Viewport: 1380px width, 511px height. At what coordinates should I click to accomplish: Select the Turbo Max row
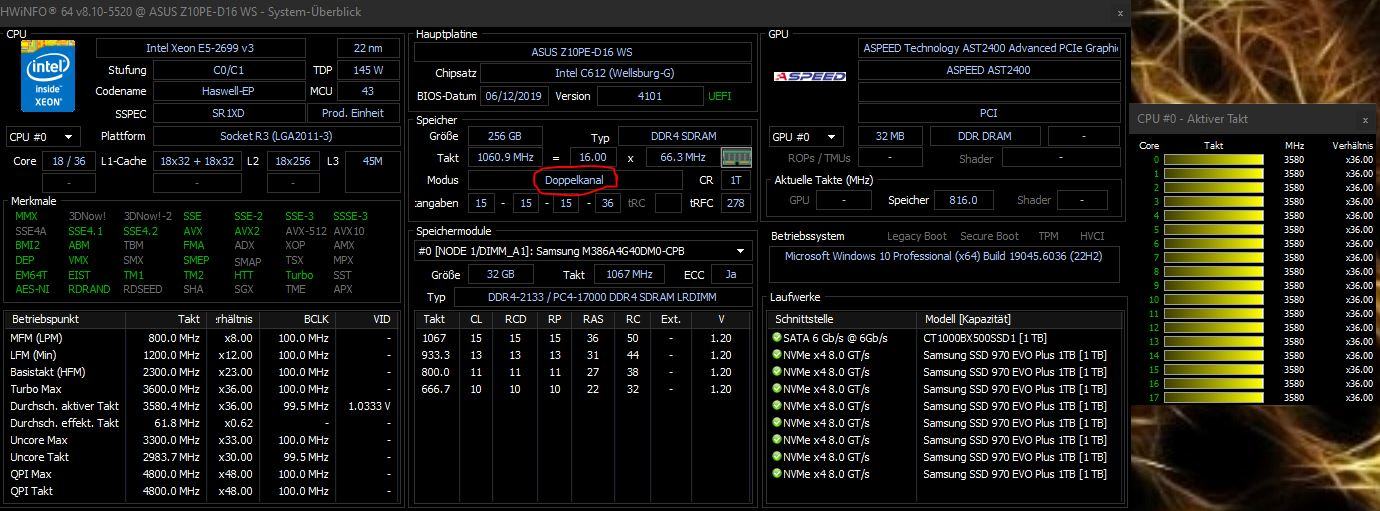click(202, 389)
